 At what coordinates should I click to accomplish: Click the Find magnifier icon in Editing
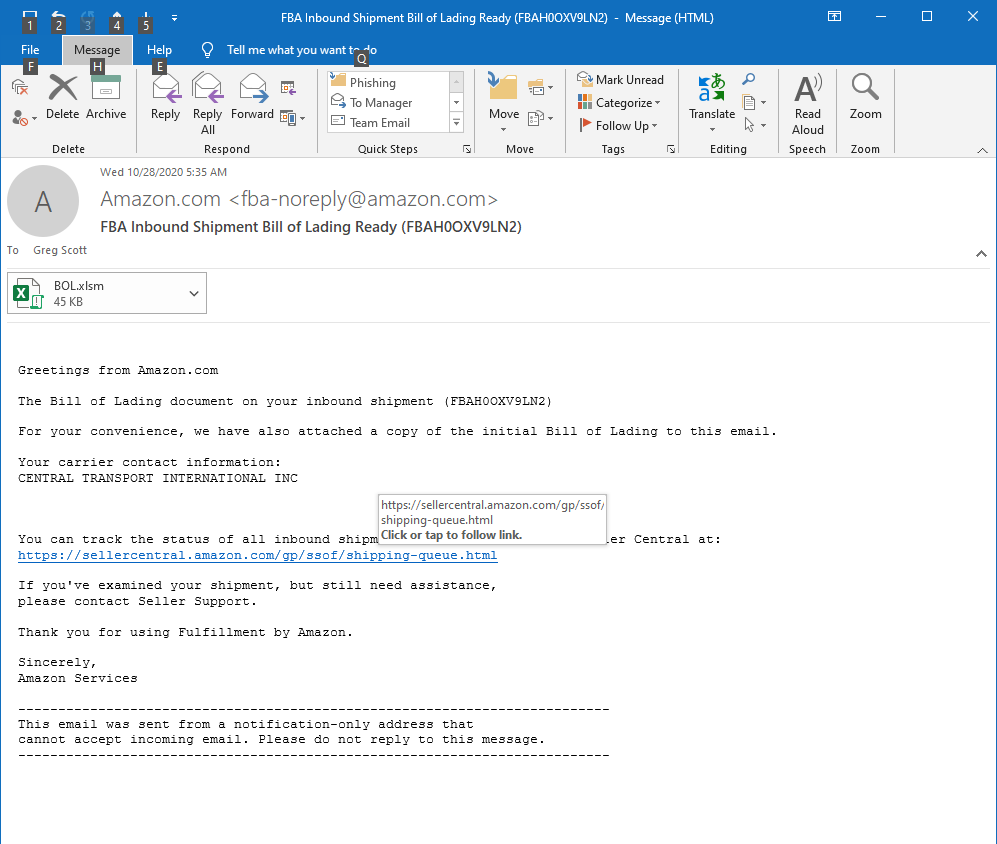point(749,80)
